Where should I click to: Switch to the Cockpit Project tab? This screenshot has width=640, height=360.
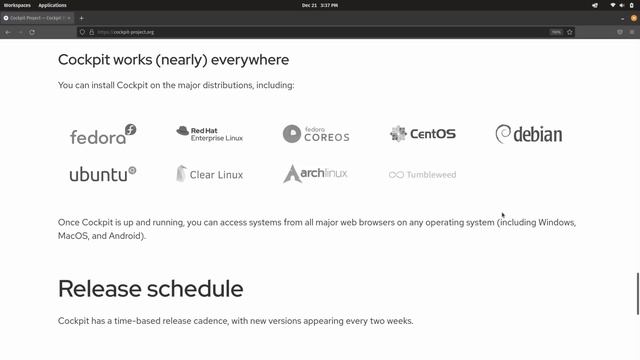pos(37,18)
